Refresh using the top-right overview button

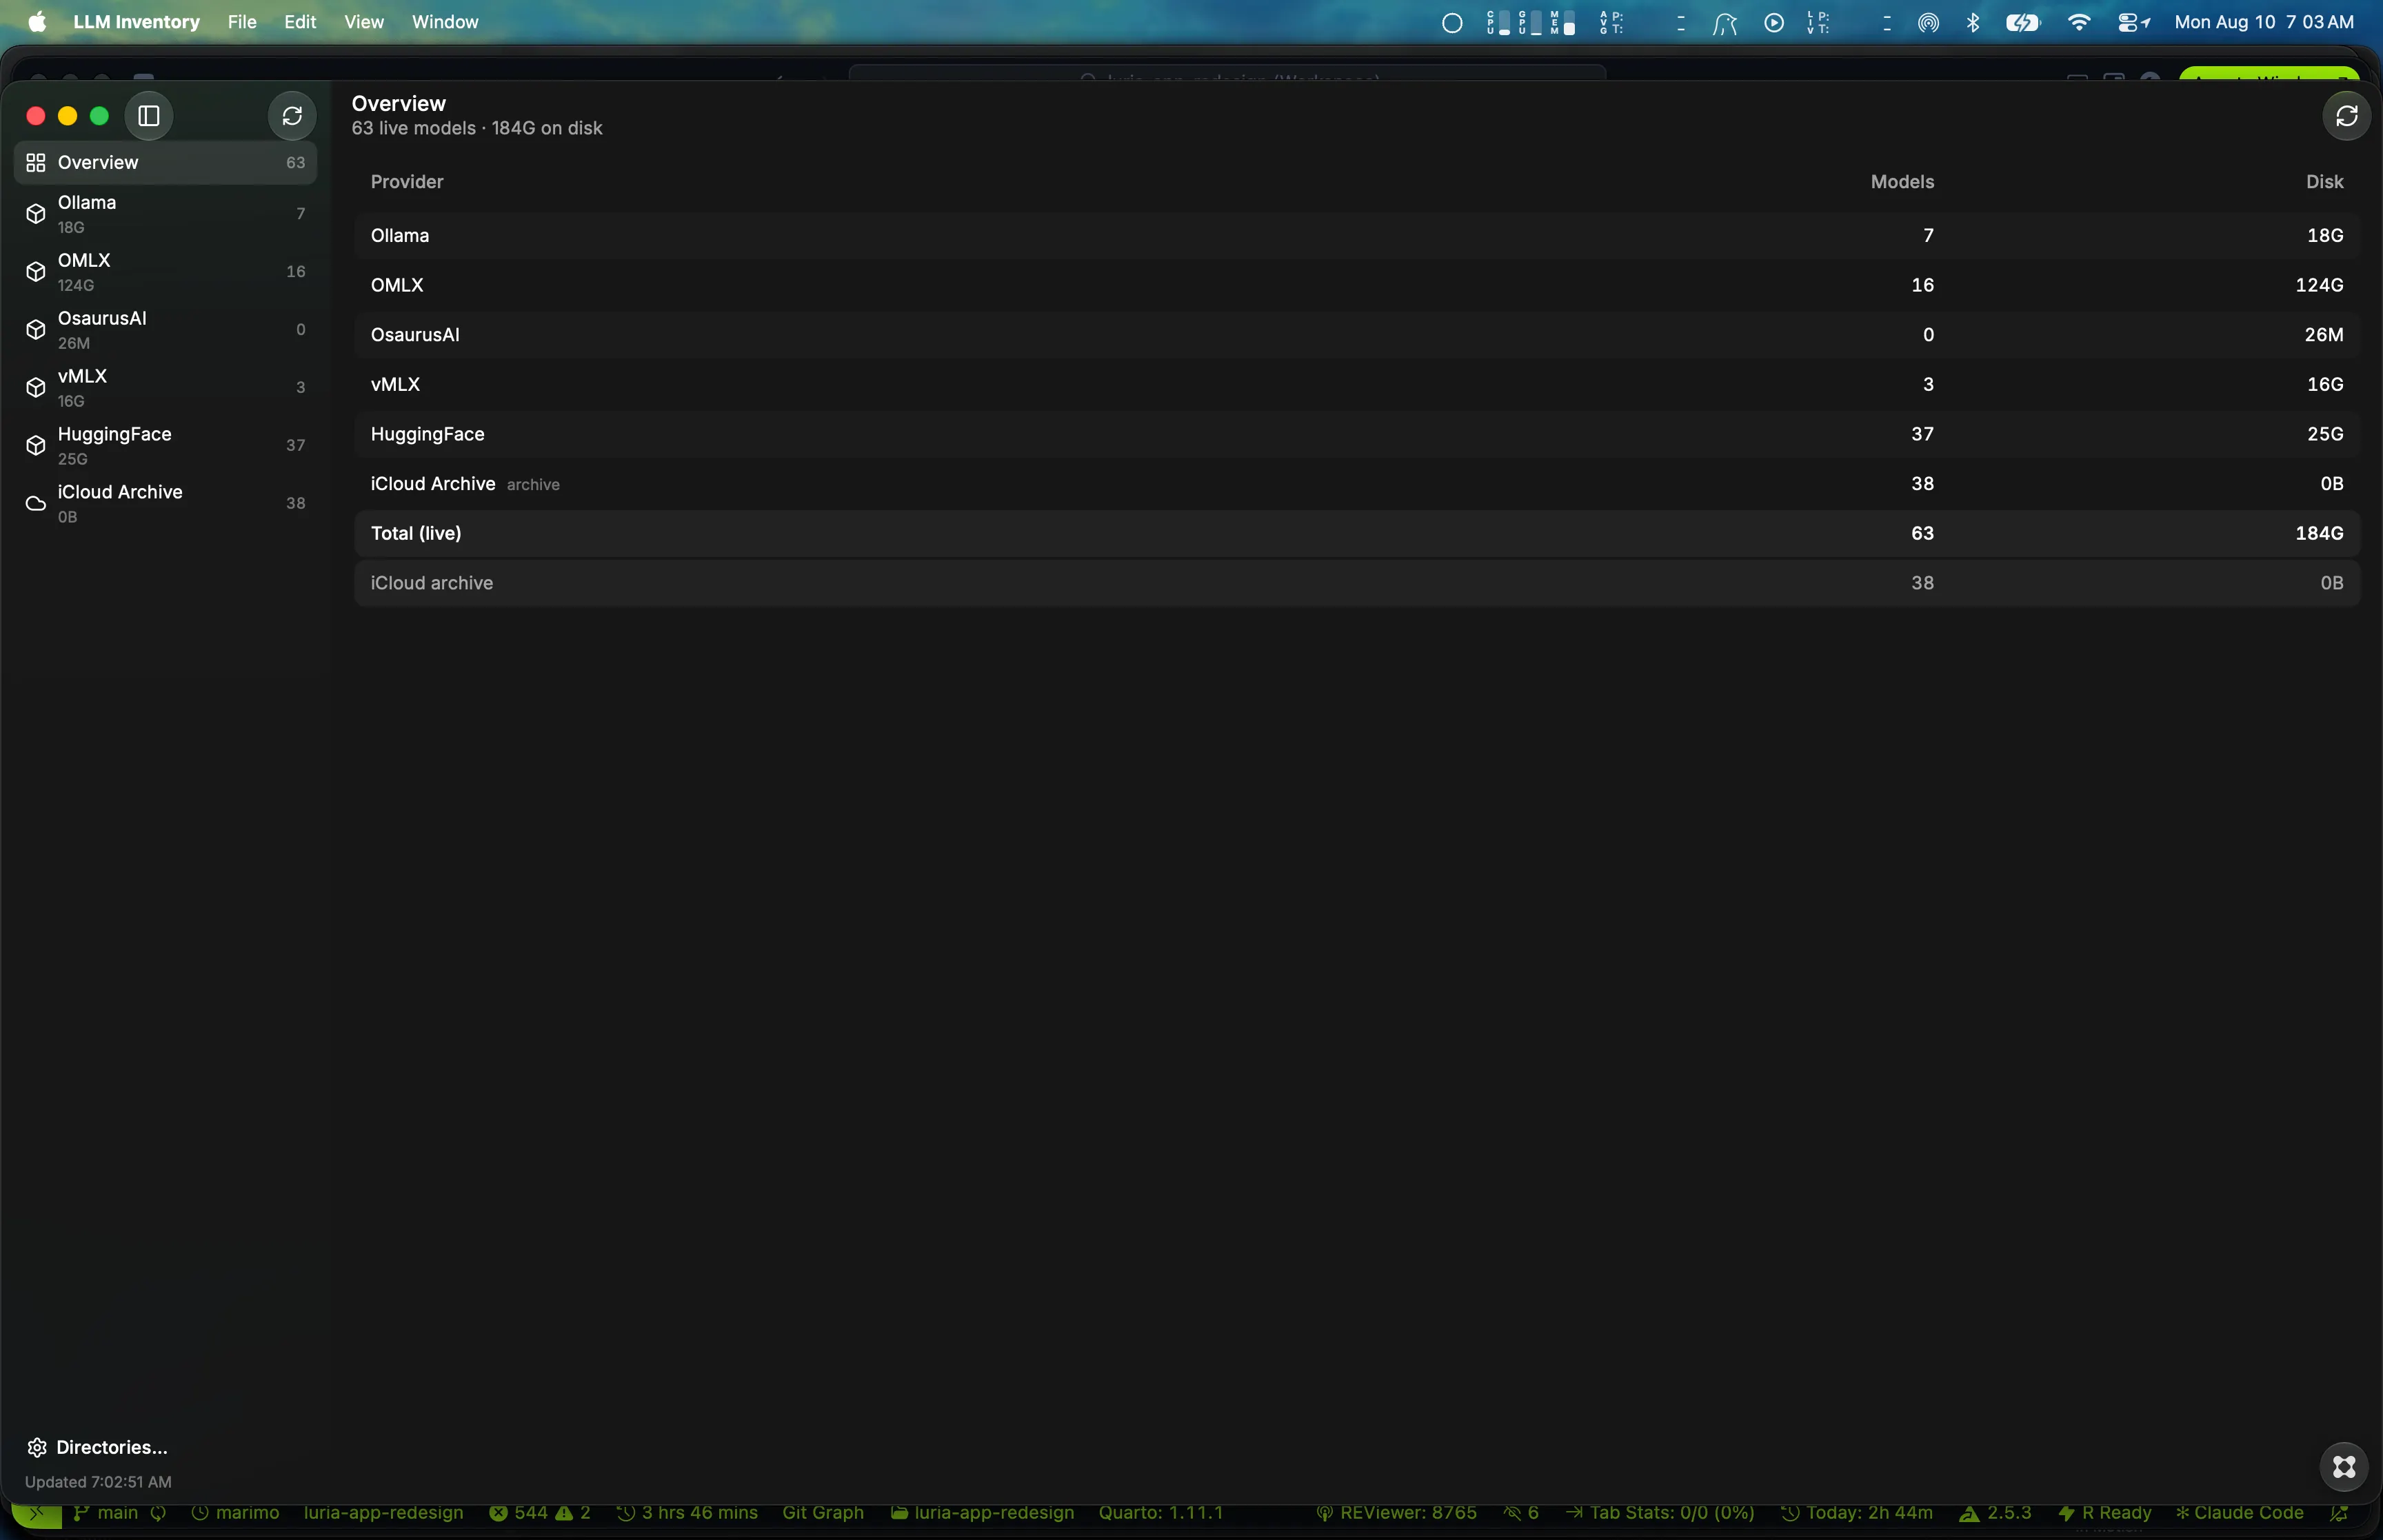click(2346, 116)
